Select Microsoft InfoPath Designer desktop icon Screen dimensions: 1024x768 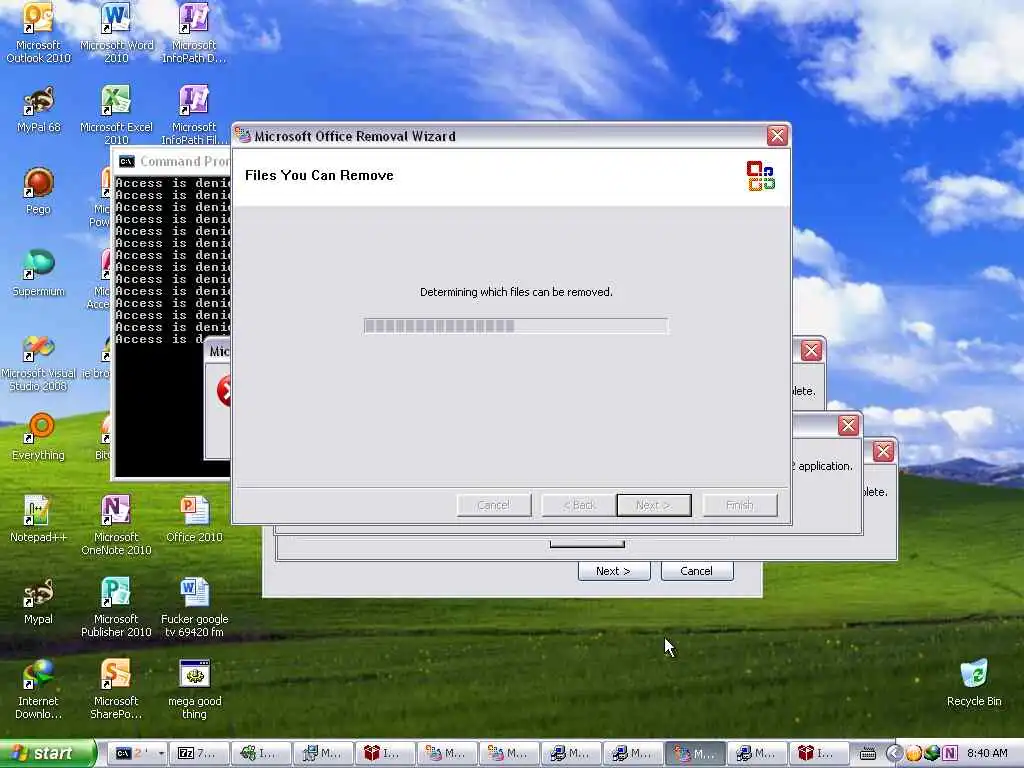coord(194,33)
